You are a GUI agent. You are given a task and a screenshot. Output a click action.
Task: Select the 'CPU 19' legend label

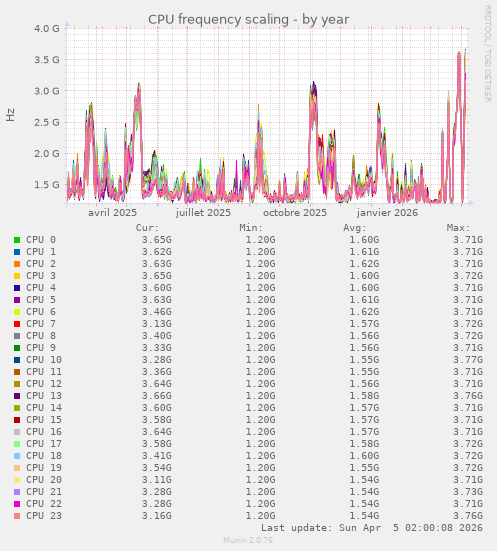pos(44,468)
